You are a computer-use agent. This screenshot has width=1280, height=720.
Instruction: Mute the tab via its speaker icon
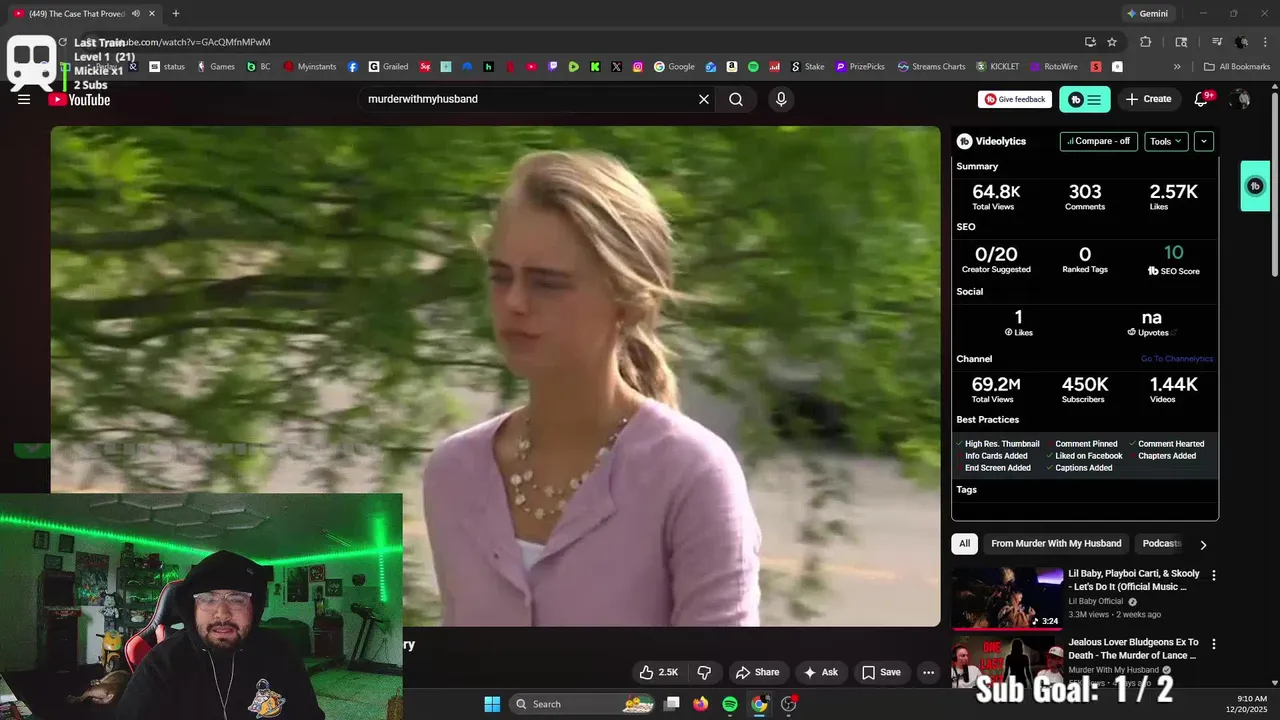point(135,14)
